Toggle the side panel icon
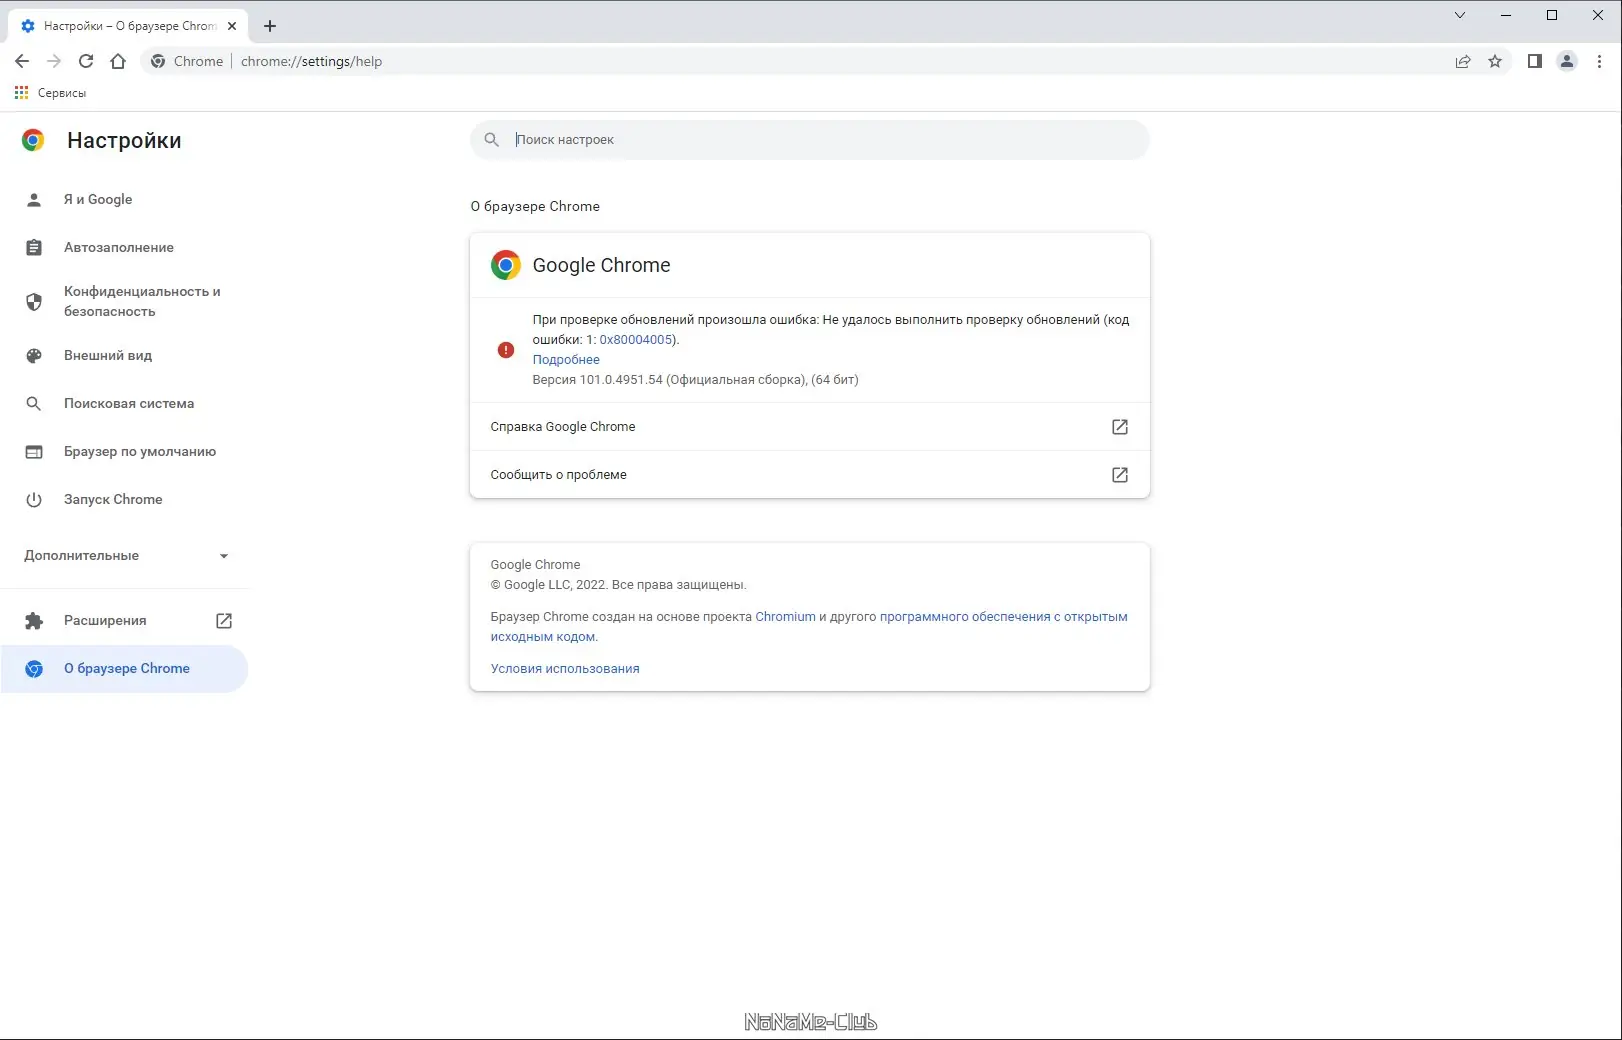The height and width of the screenshot is (1040, 1622). click(1534, 61)
